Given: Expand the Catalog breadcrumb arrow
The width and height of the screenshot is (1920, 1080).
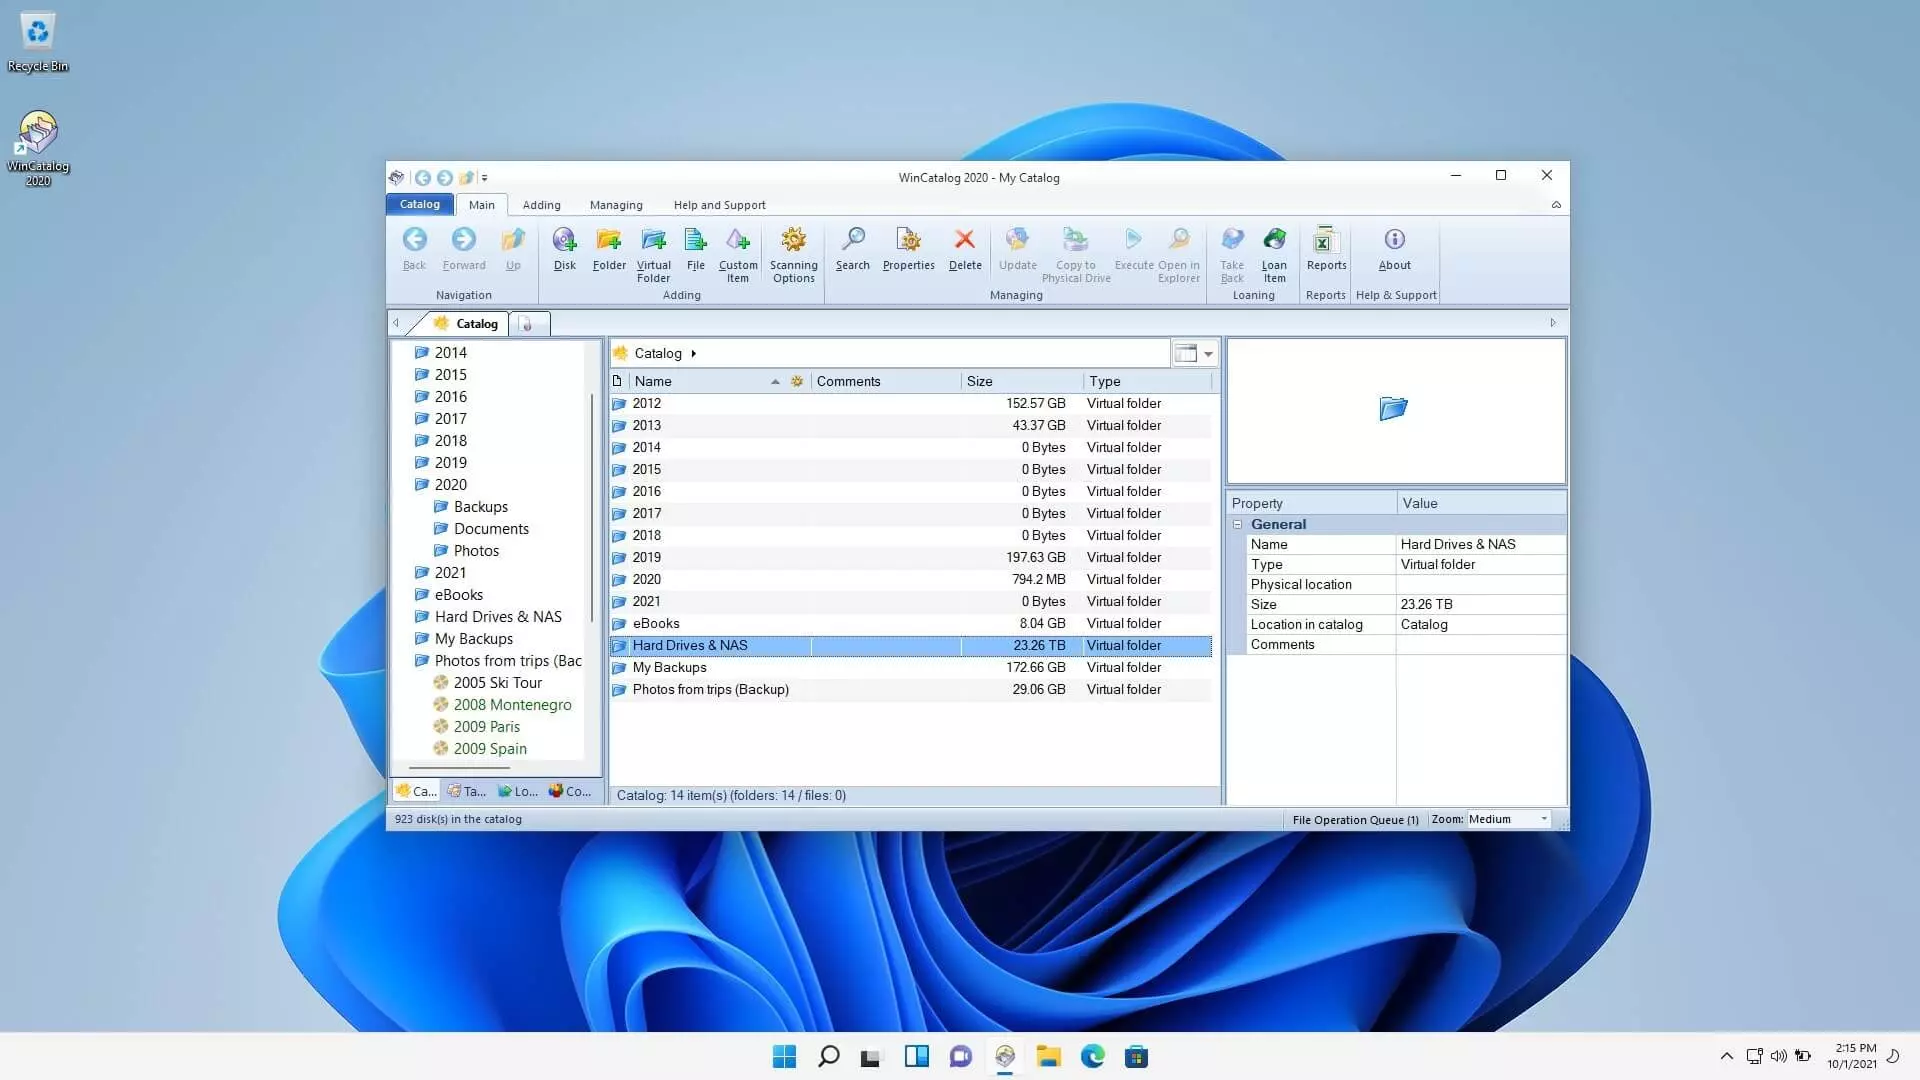Looking at the screenshot, I should click(693, 353).
